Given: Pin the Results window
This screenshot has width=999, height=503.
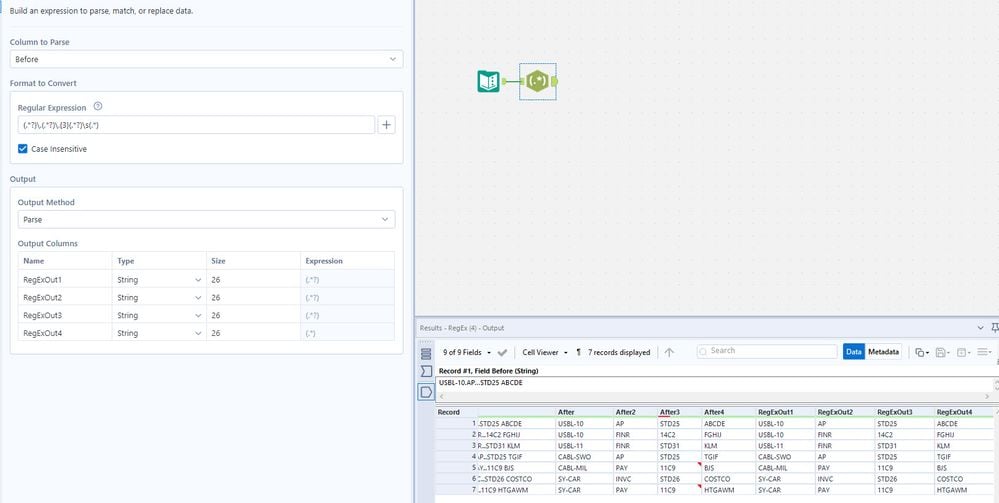Looking at the screenshot, I should (x=995, y=328).
